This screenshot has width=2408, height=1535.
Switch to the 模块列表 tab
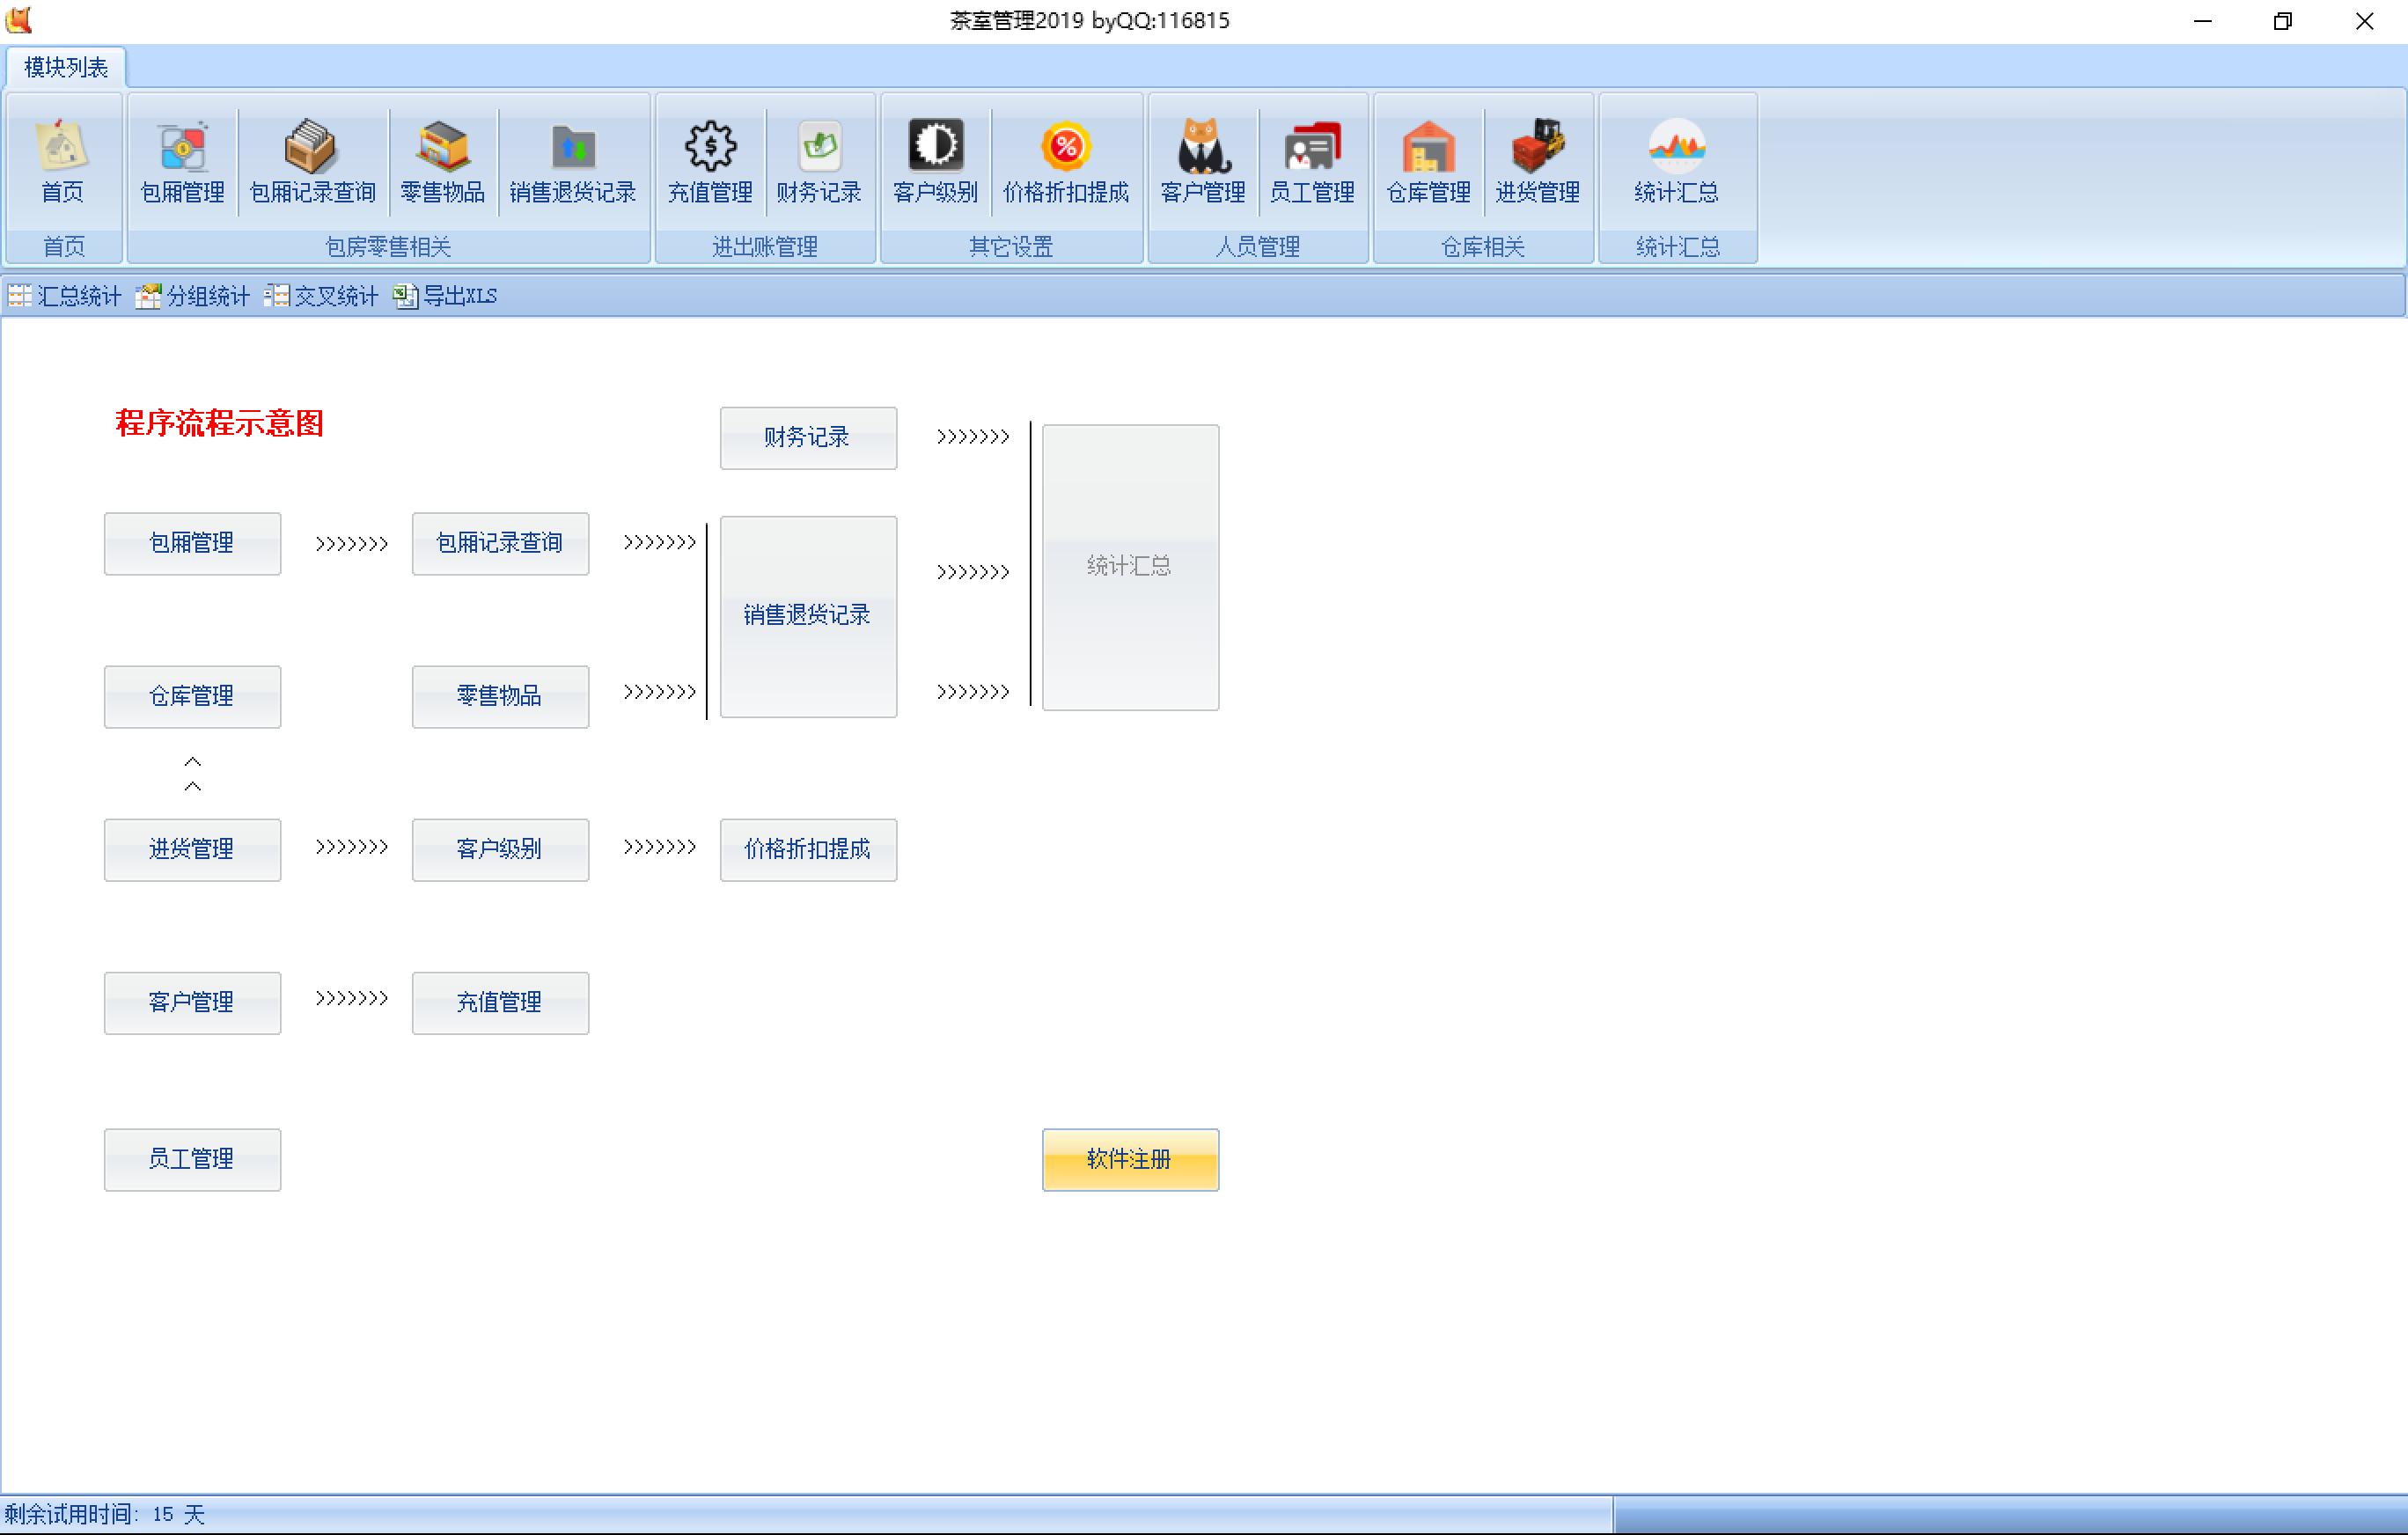click(x=66, y=67)
